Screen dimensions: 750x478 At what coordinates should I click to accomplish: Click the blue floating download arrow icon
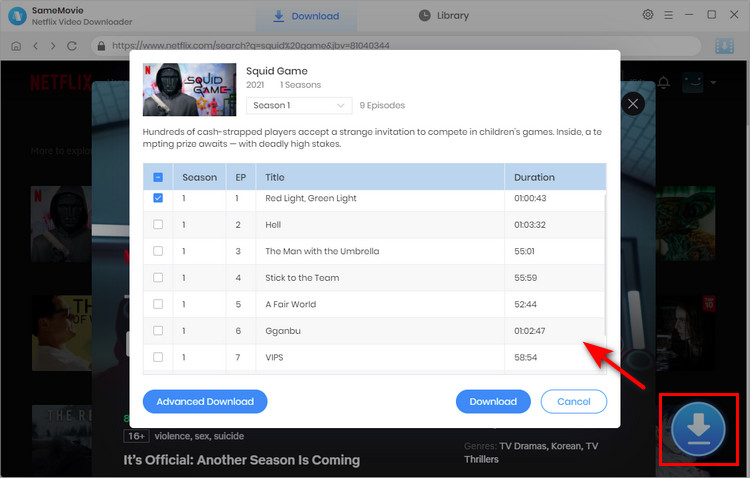(x=698, y=430)
